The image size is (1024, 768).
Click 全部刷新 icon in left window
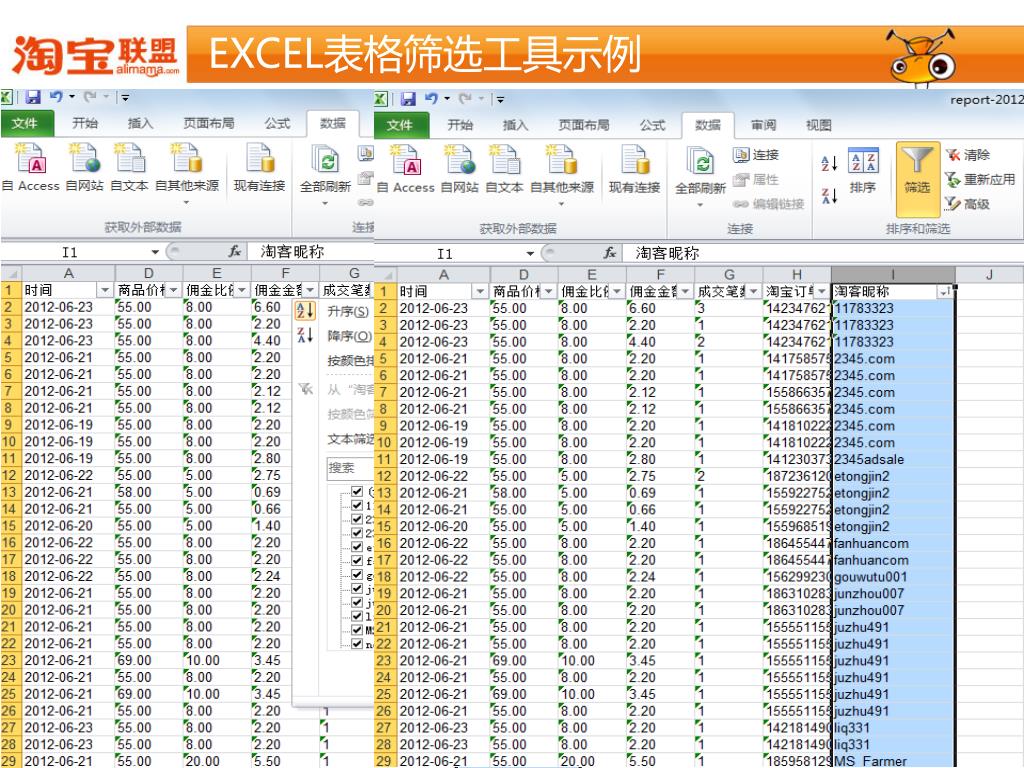click(x=325, y=168)
